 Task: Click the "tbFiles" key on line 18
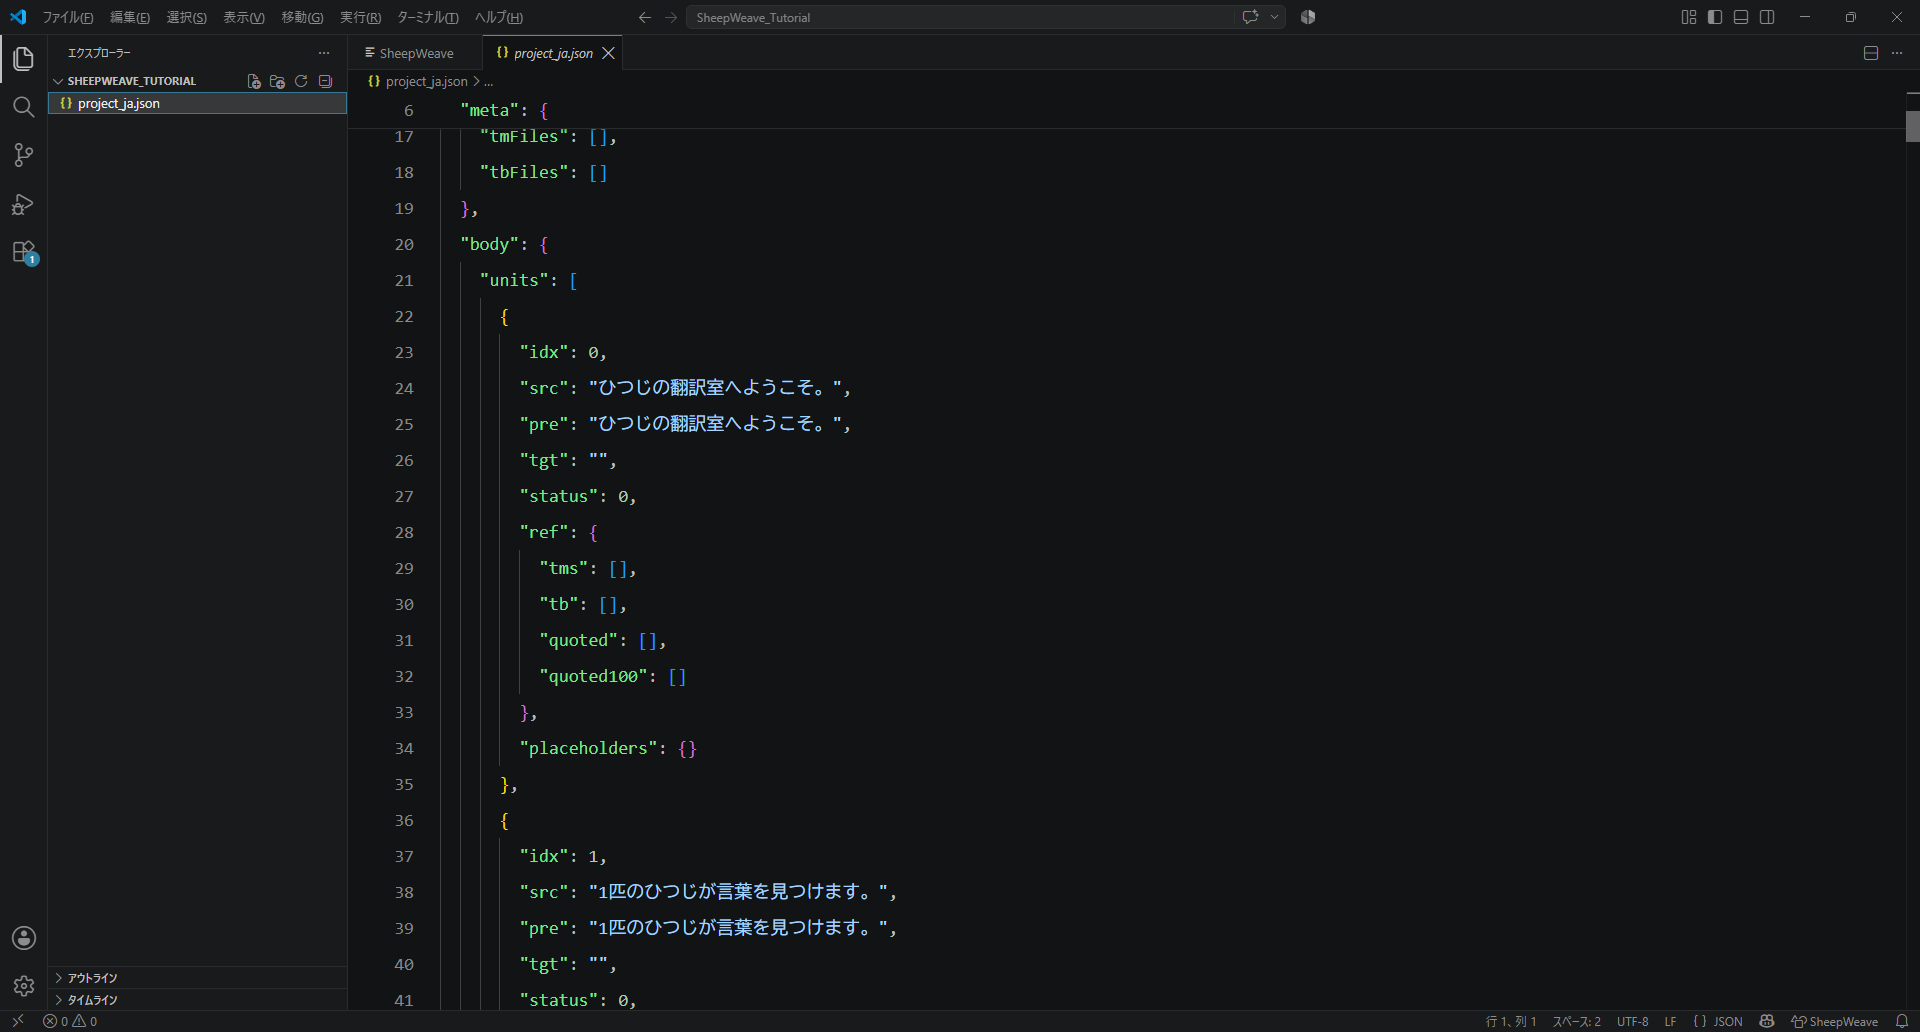[524, 172]
